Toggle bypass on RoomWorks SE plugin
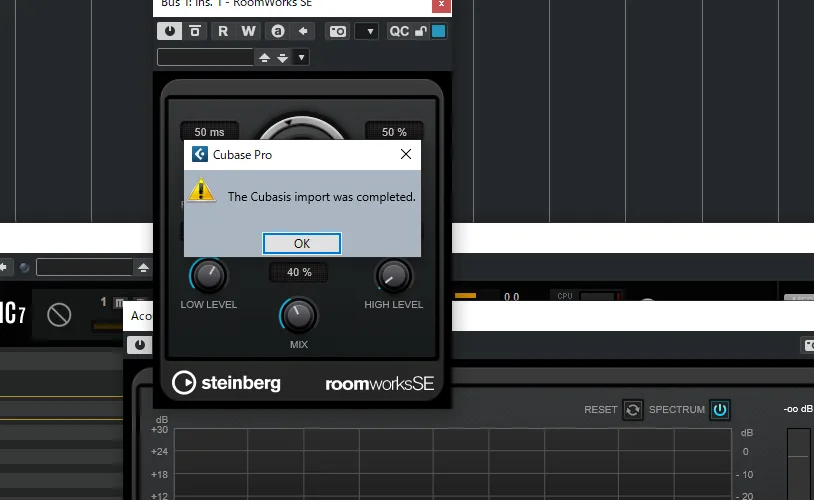The width and height of the screenshot is (814, 500). tap(195, 31)
